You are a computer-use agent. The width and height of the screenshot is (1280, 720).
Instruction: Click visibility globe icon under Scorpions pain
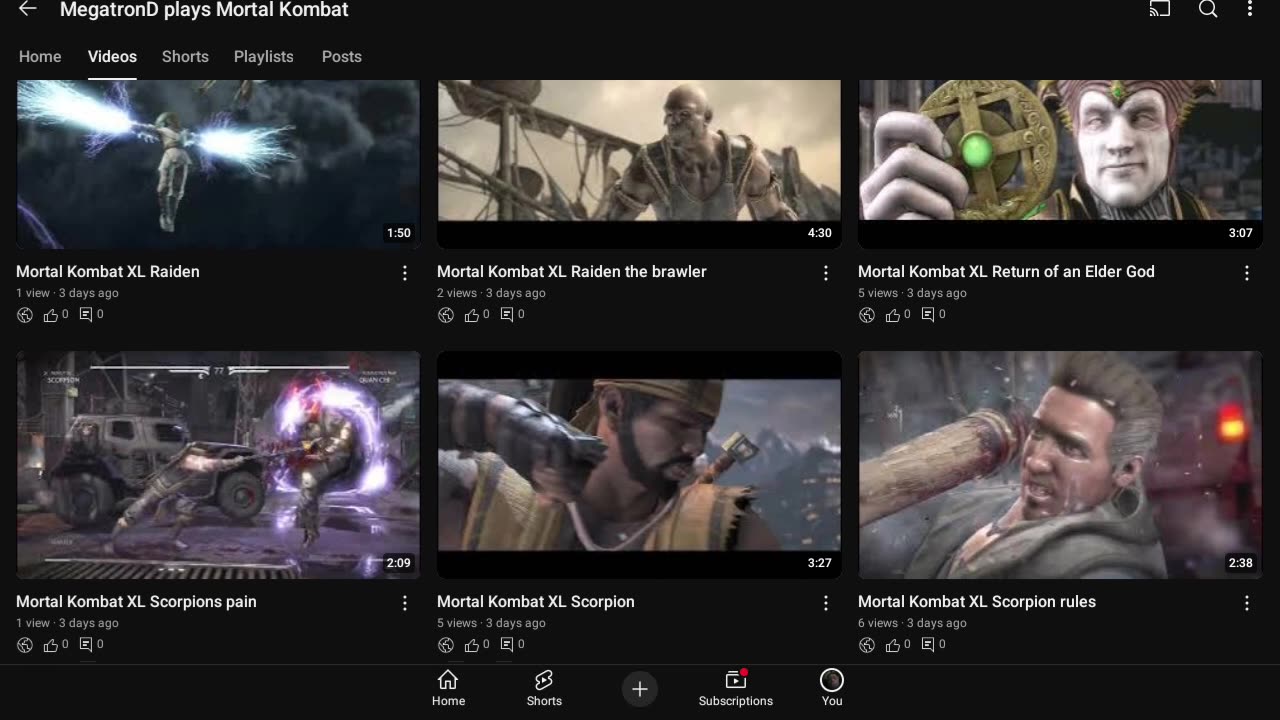(25, 645)
